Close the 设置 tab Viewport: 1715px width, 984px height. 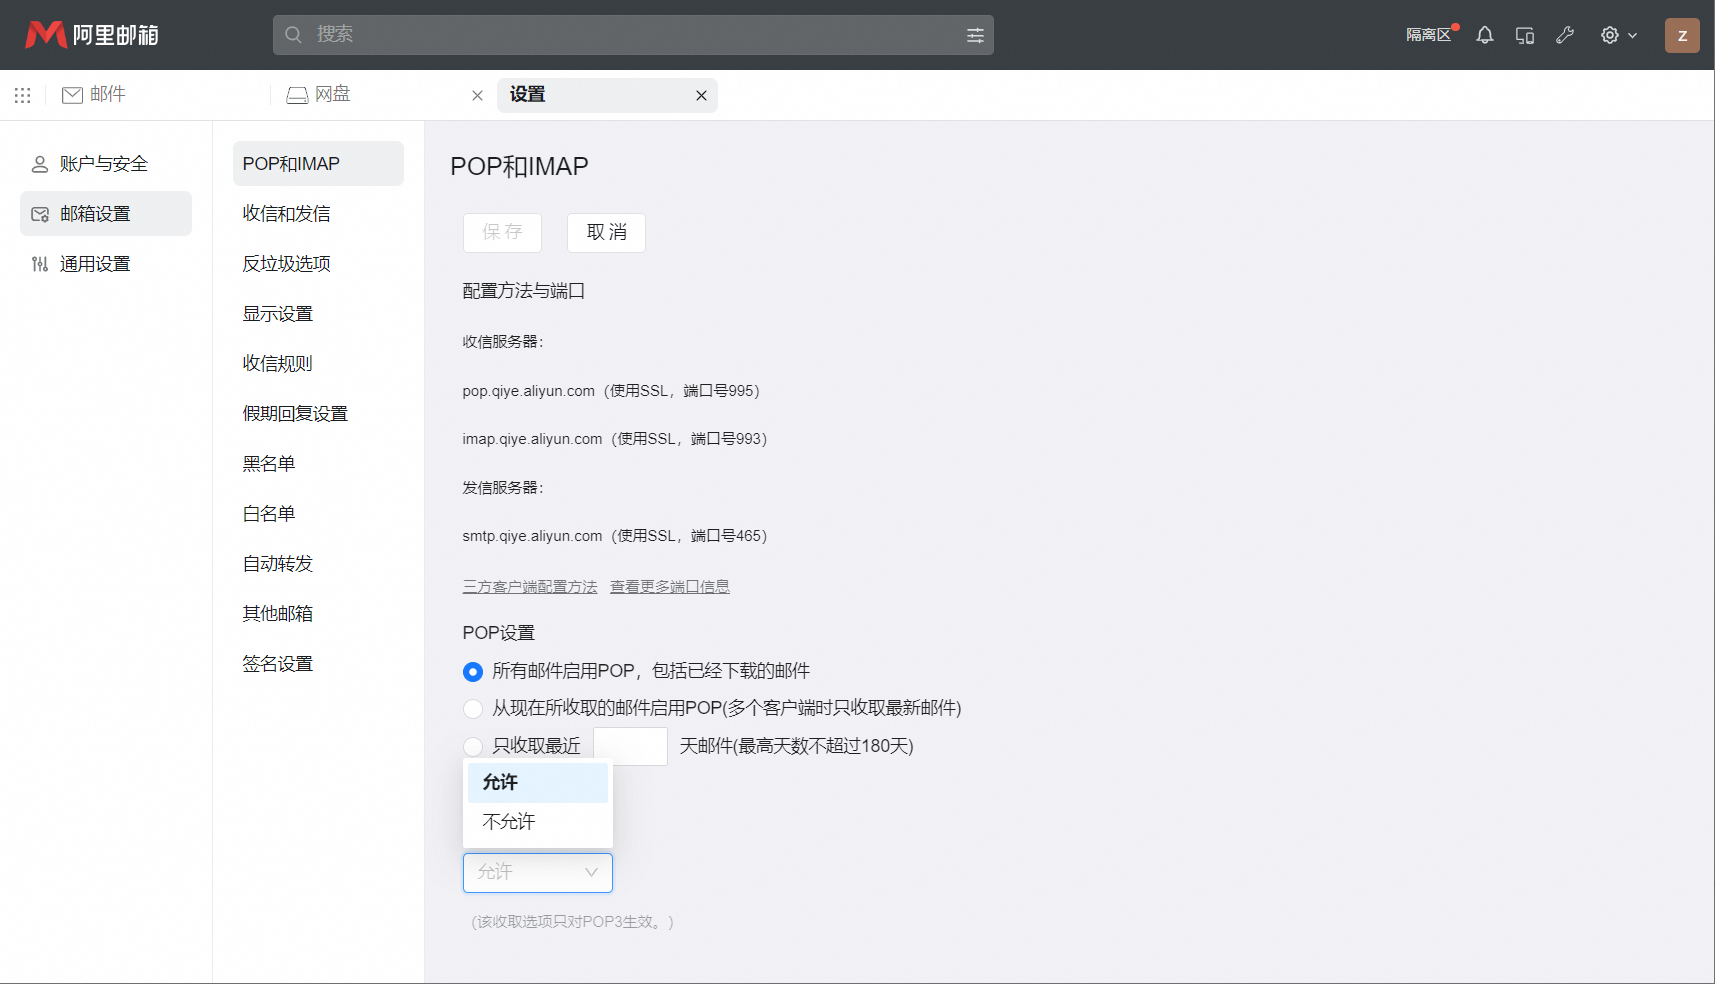coord(701,95)
